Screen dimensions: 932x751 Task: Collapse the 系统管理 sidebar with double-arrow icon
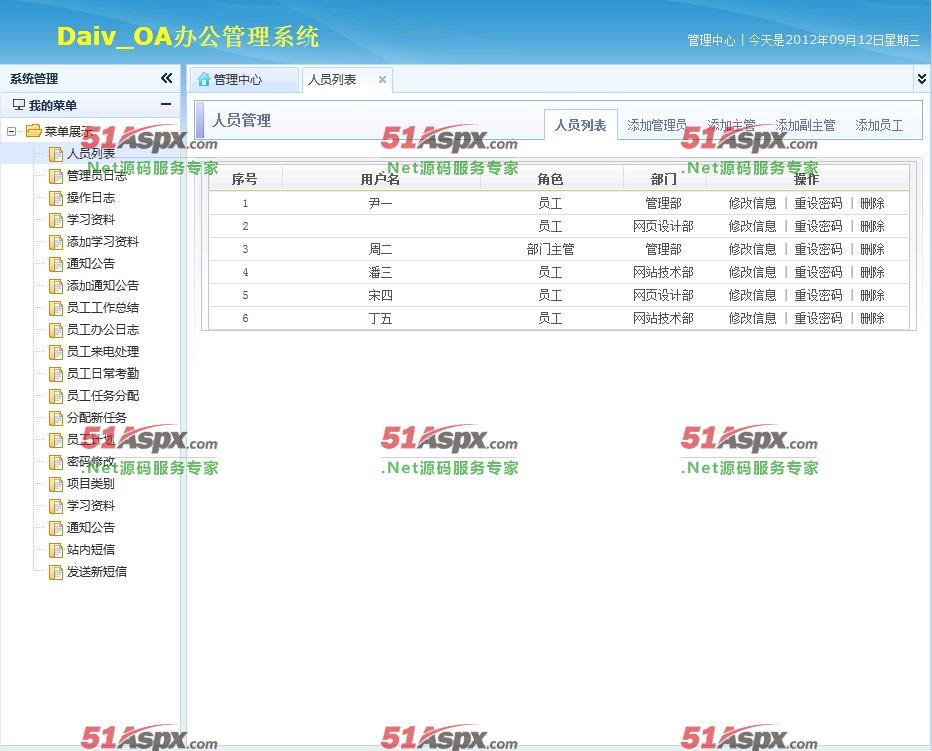click(166, 78)
